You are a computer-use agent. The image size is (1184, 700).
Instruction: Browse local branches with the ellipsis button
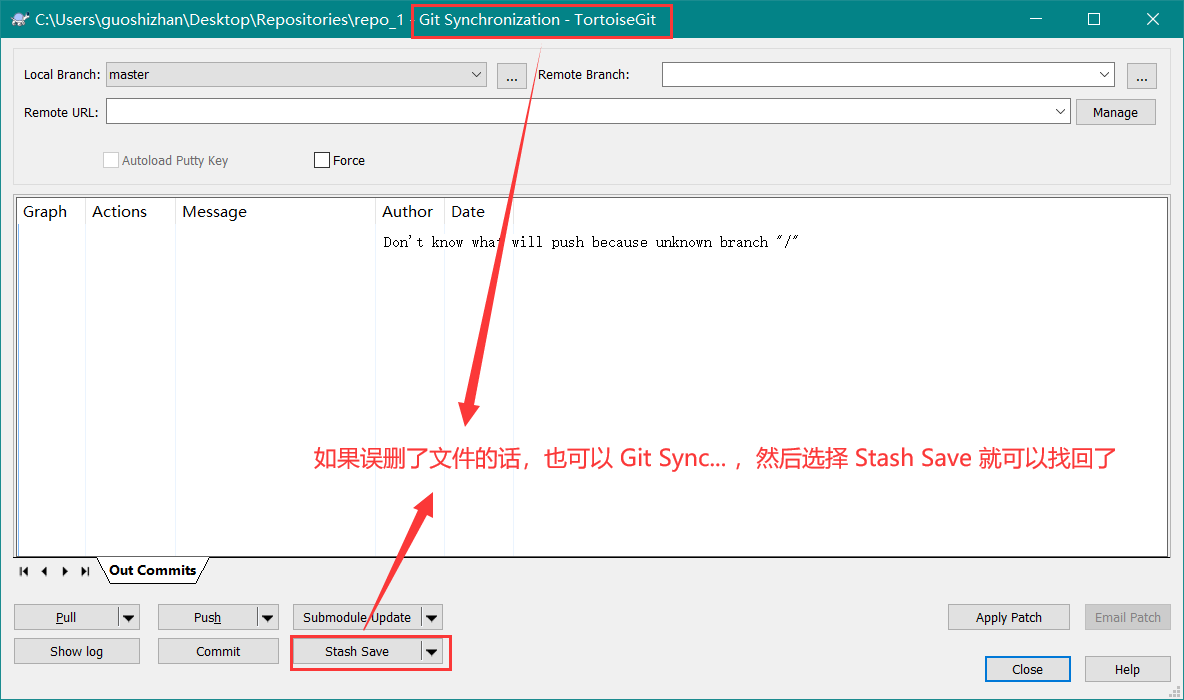pos(511,75)
